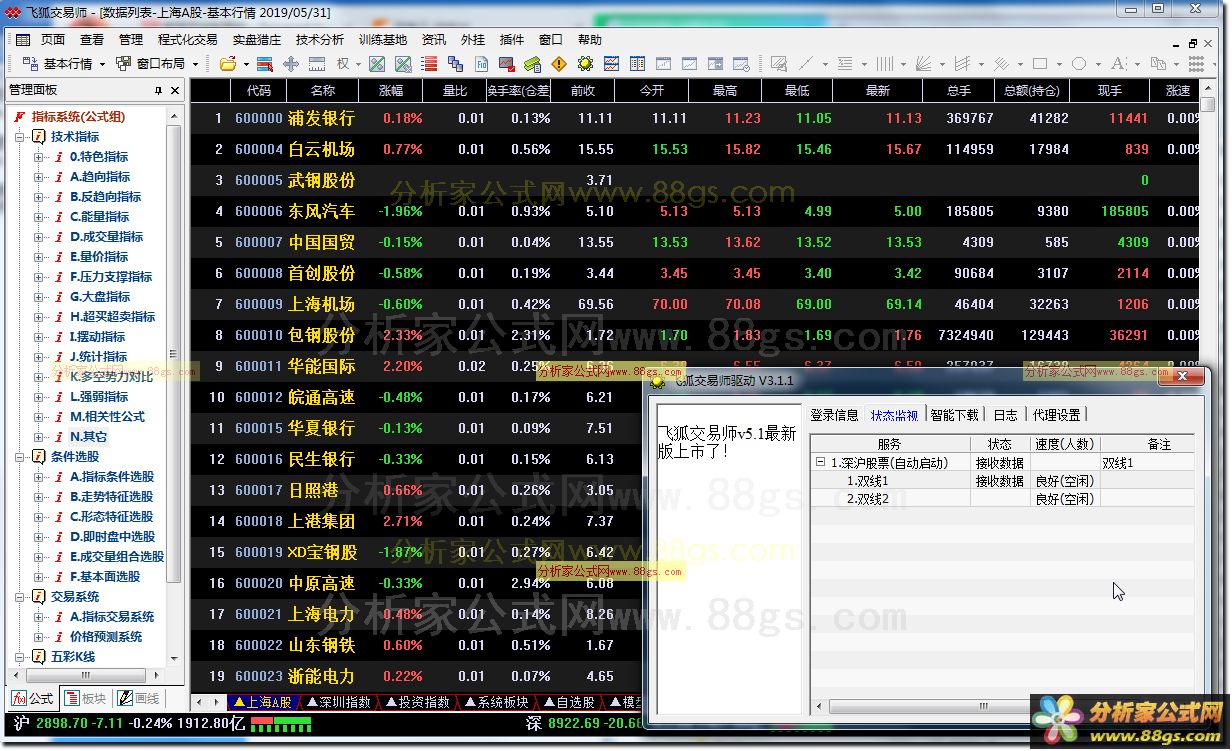Switch to the 登录信息 tab
Image resolution: width=1232 pixels, height=751 pixels.
(x=834, y=415)
